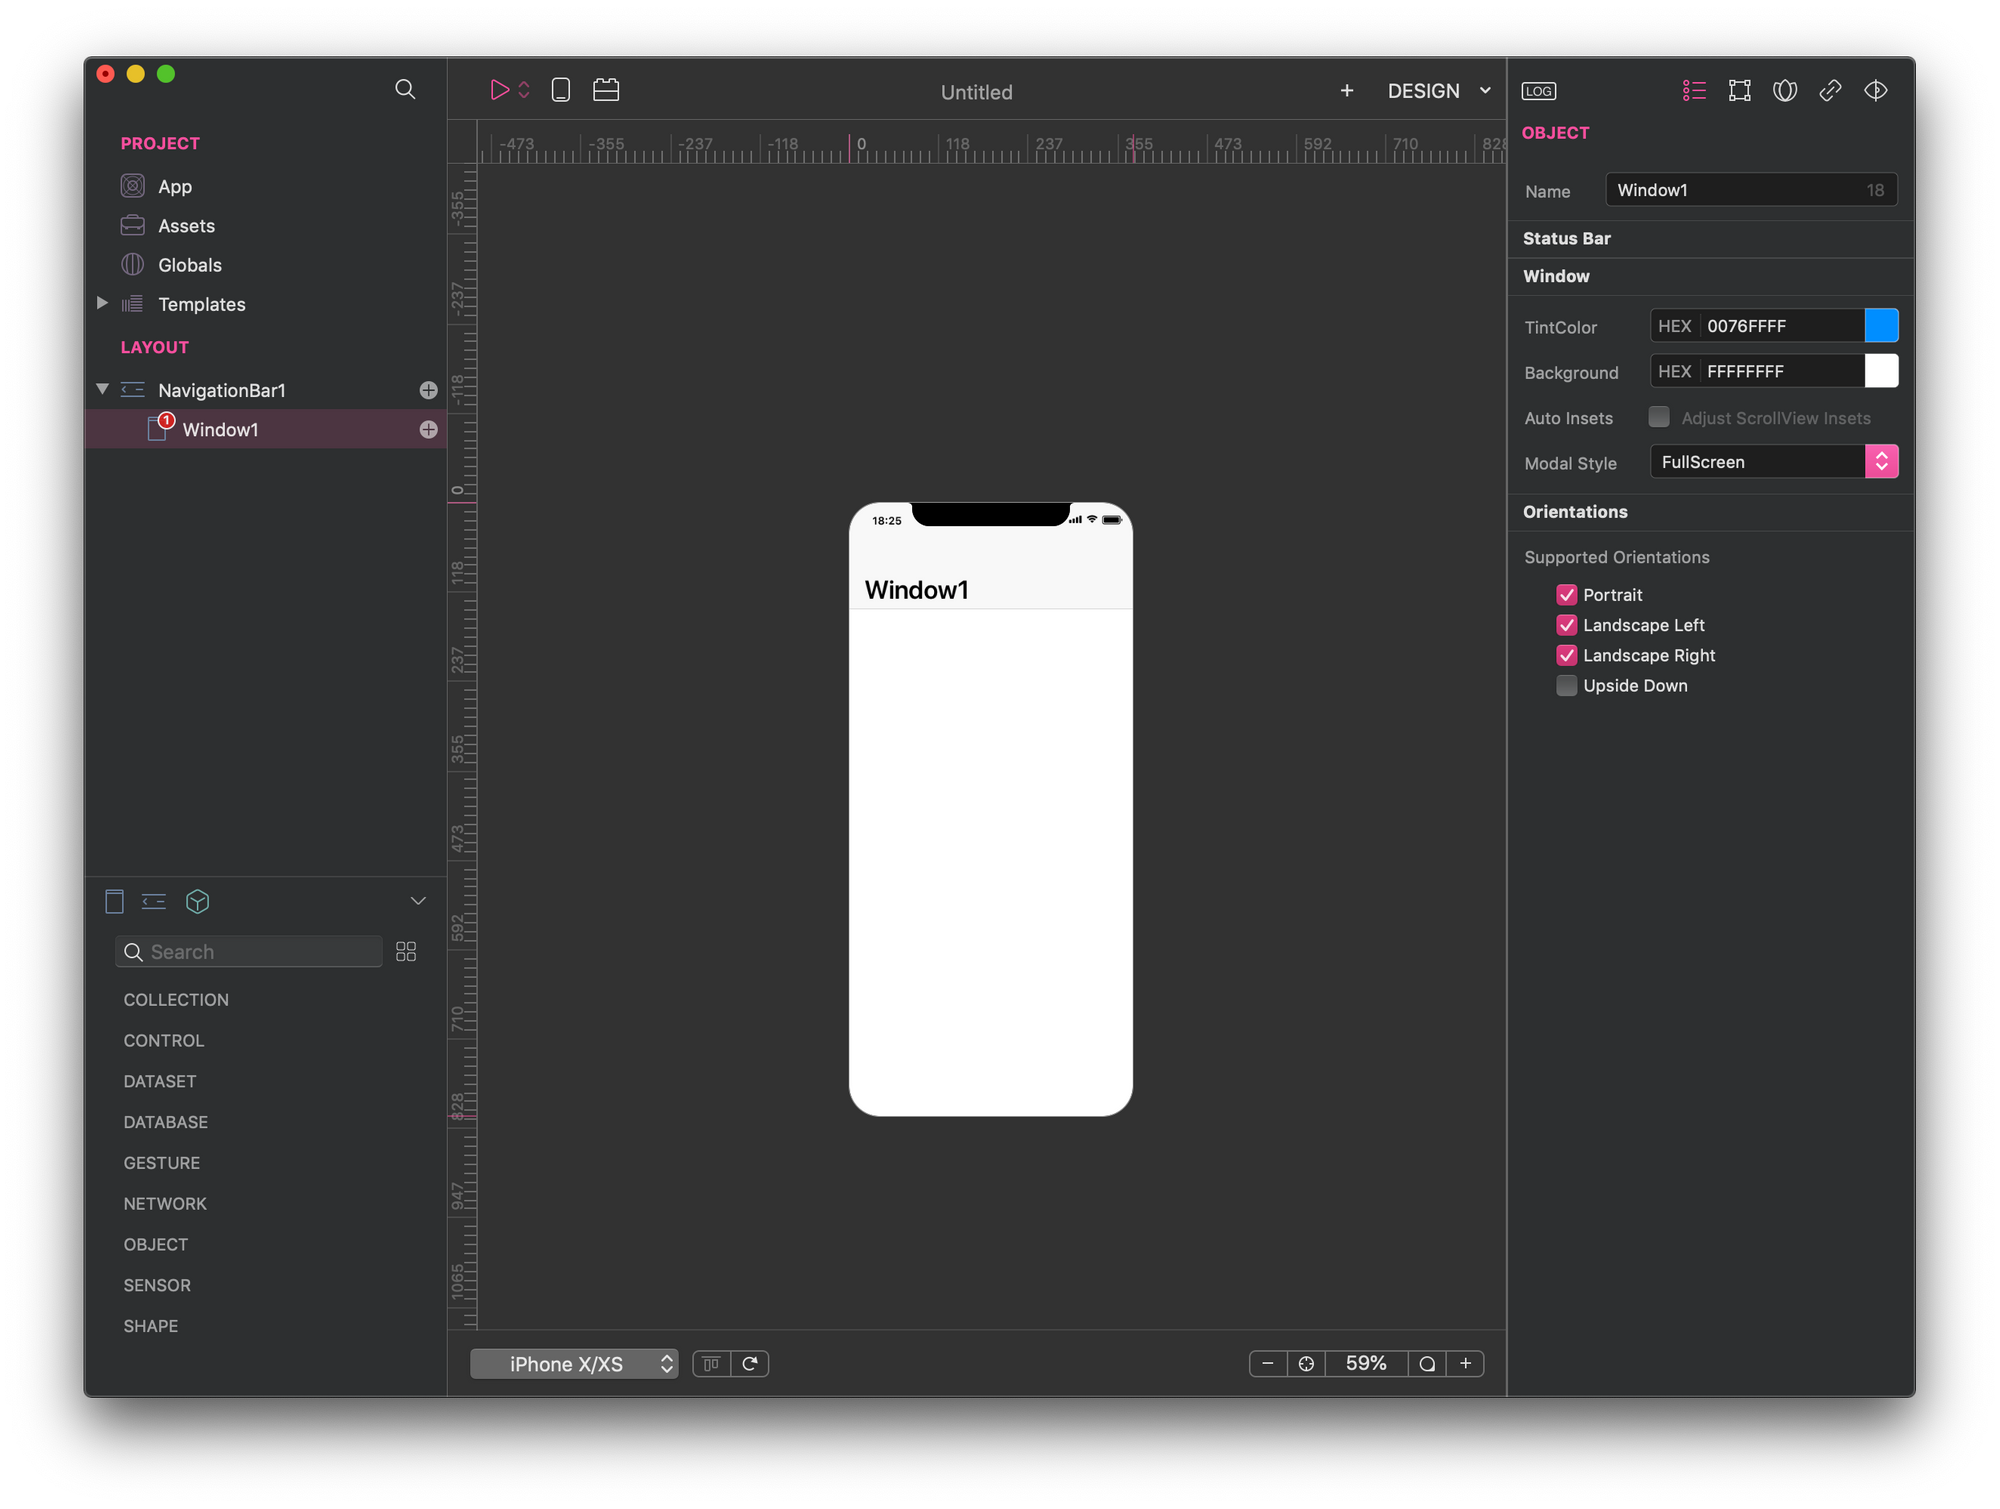The image size is (2000, 1509).
Task: Open the CONTROL library category
Action: point(164,1041)
